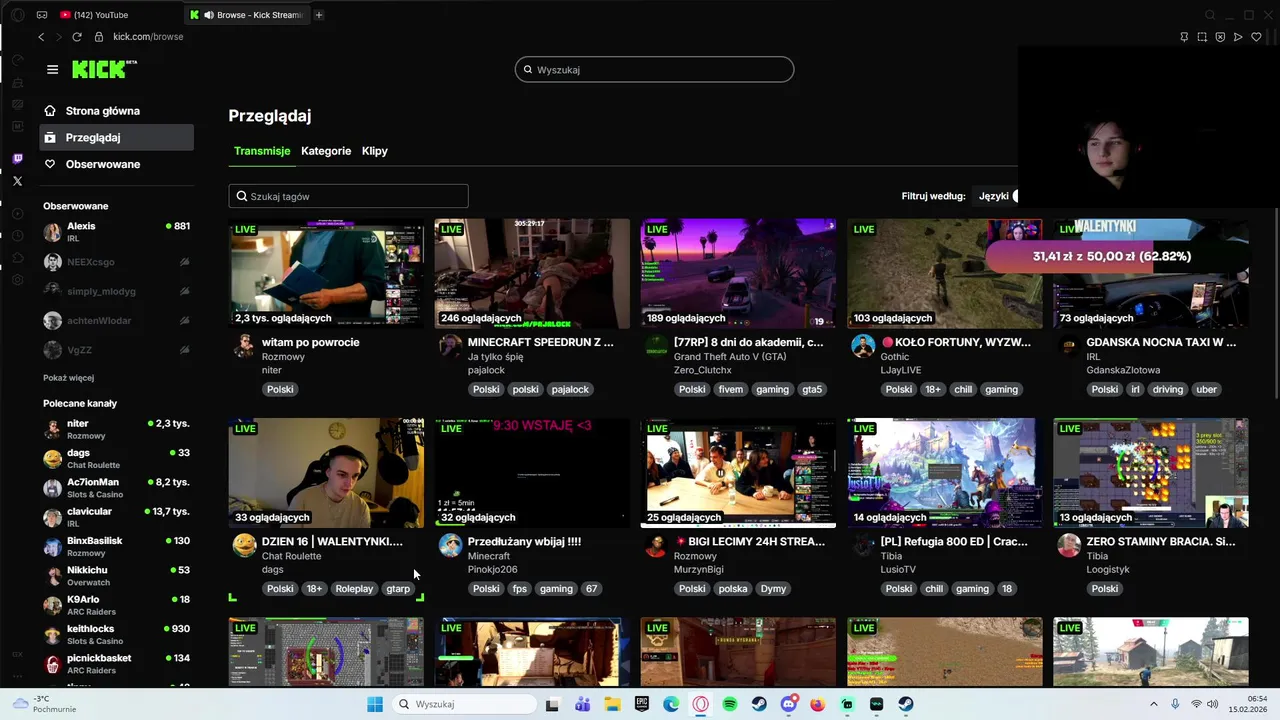Open recommended channel Ac7ionMan
1280x720 pixels.
coord(117,488)
